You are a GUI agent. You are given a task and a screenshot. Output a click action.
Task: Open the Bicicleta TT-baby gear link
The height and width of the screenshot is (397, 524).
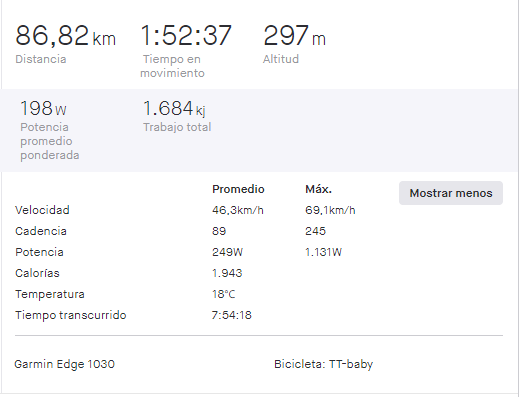(323, 364)
